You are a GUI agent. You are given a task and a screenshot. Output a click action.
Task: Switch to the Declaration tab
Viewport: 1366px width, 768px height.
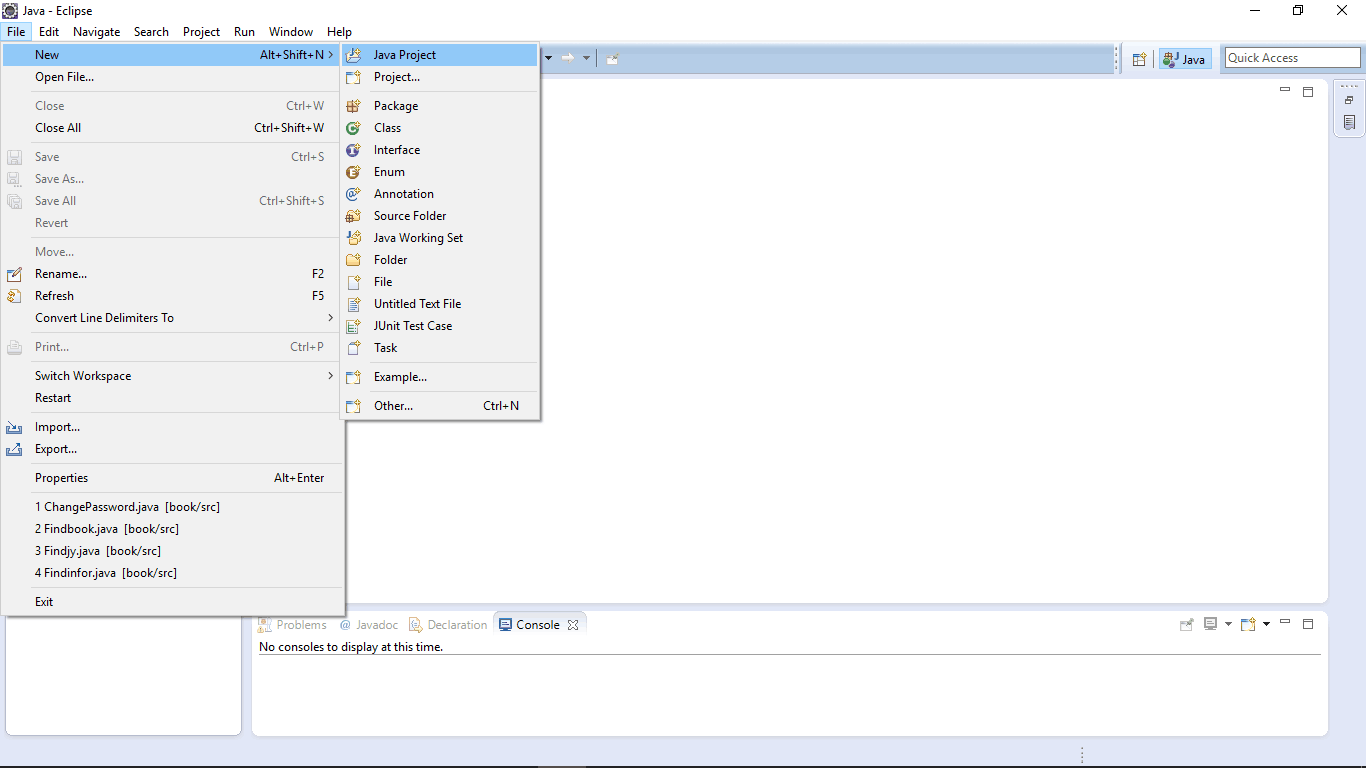click(x=448, y=625)
